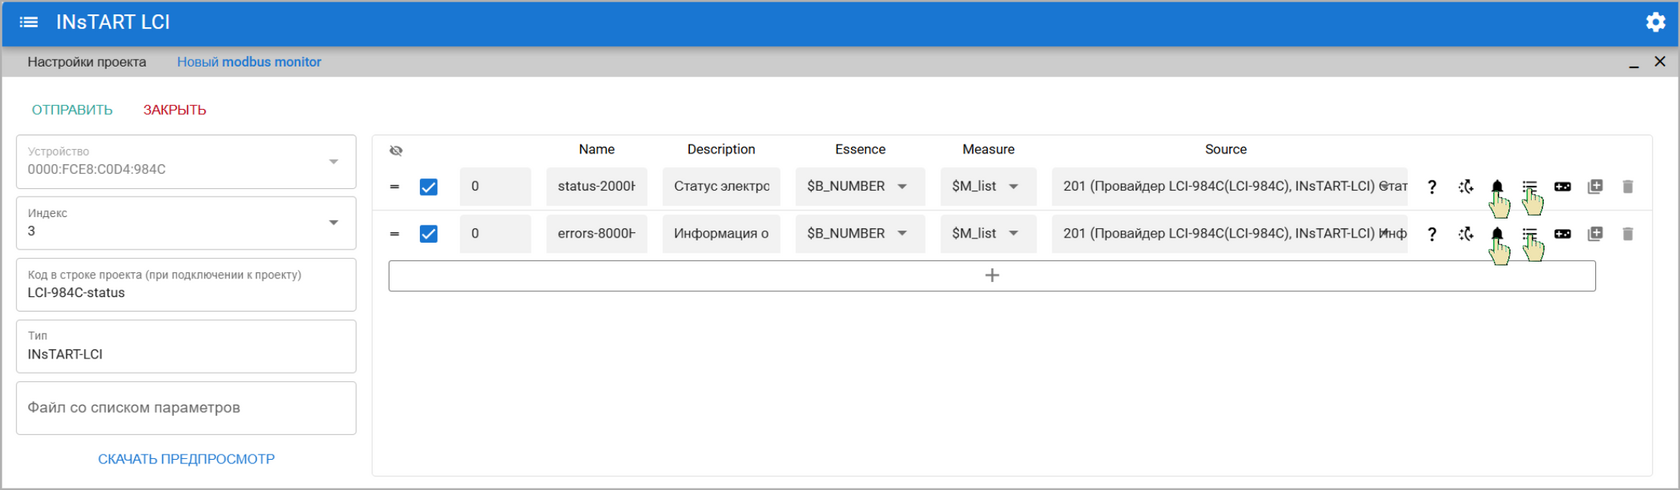Image resolution: width=1680 pixels, height=490 pixels.
Task: Duplicate the status-2000H row
Action: 1595,187
